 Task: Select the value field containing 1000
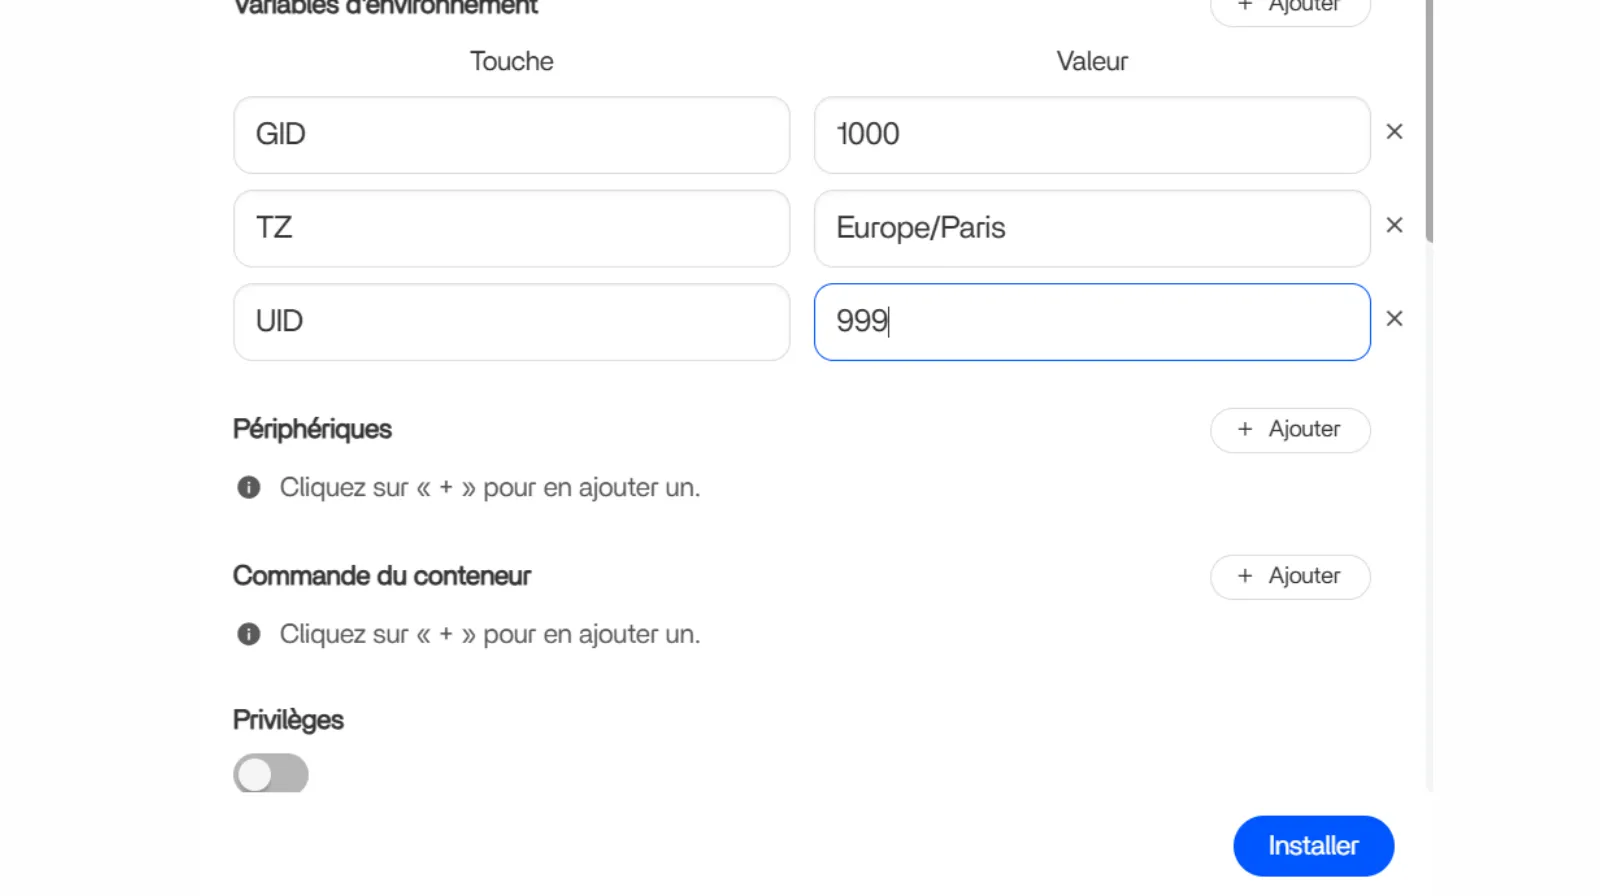[x=1091, y=135]
